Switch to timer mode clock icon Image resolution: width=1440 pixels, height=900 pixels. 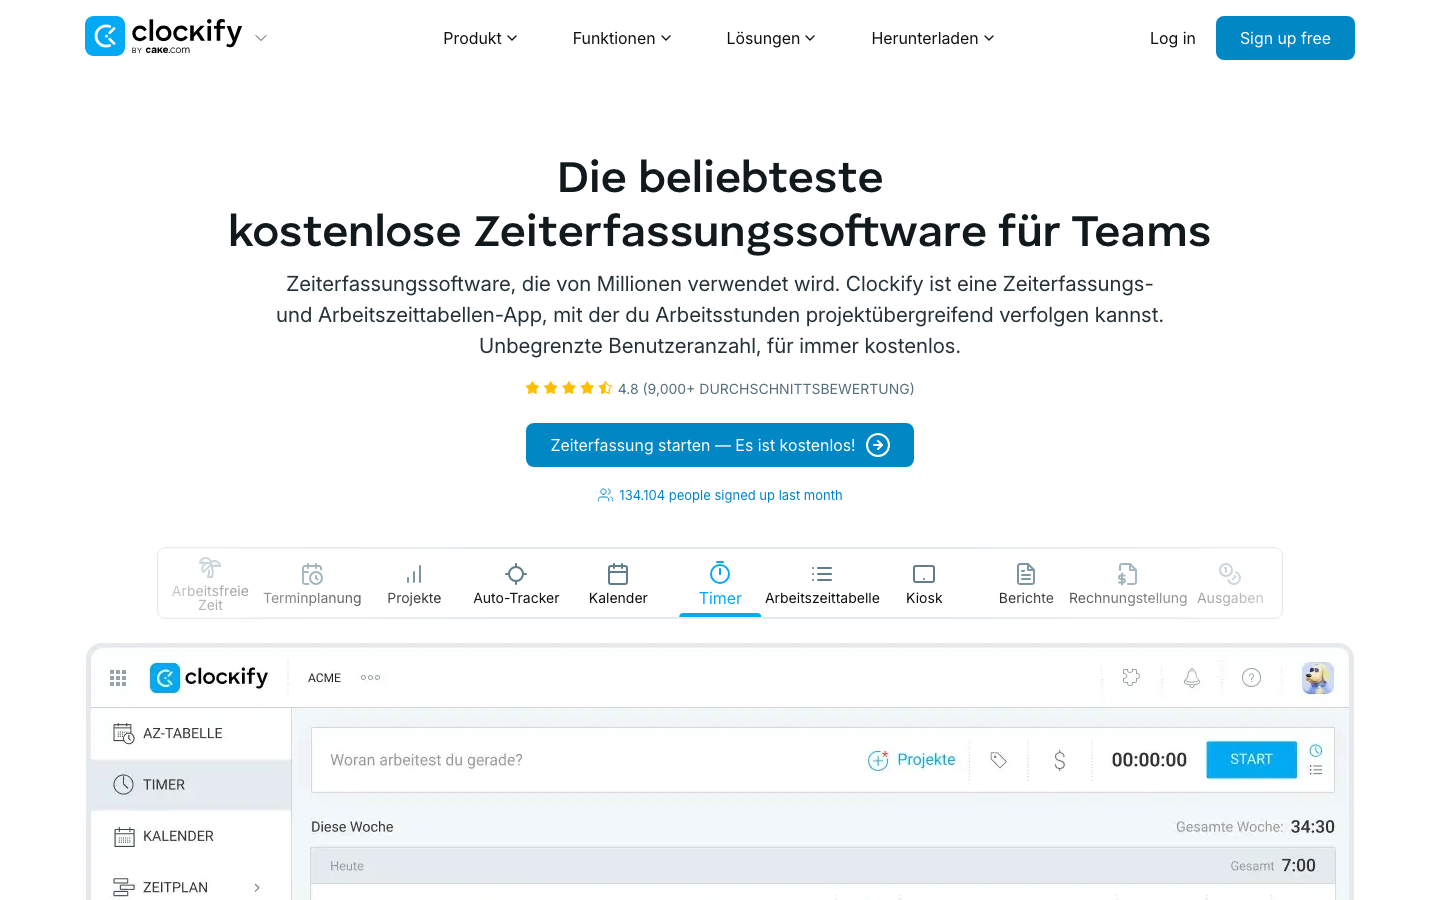click(x=1316, y=751)
